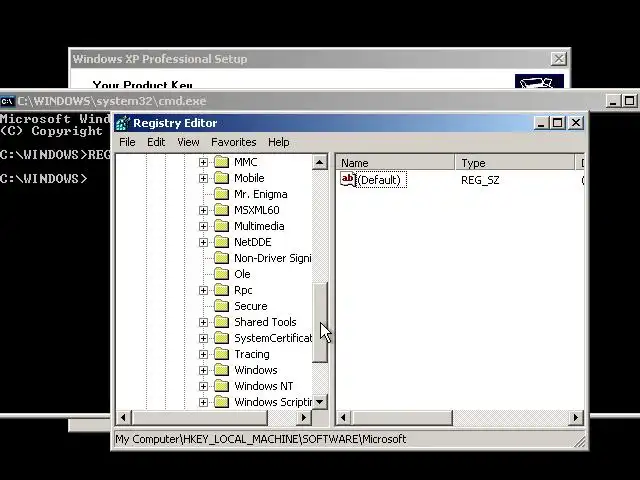640x480 pixels.
Task: Open the Edit menu in Registry Editor
Action: (x=156, y=142)
